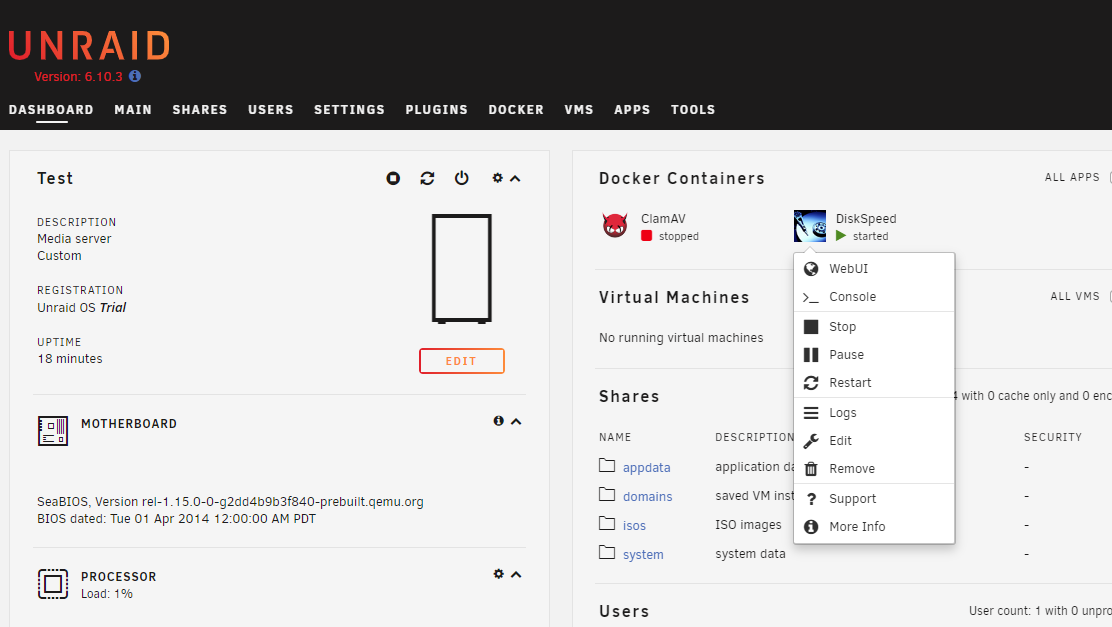Open the system share link
The height and width of the screenshot is (627, 1112).
pos(643,555)
